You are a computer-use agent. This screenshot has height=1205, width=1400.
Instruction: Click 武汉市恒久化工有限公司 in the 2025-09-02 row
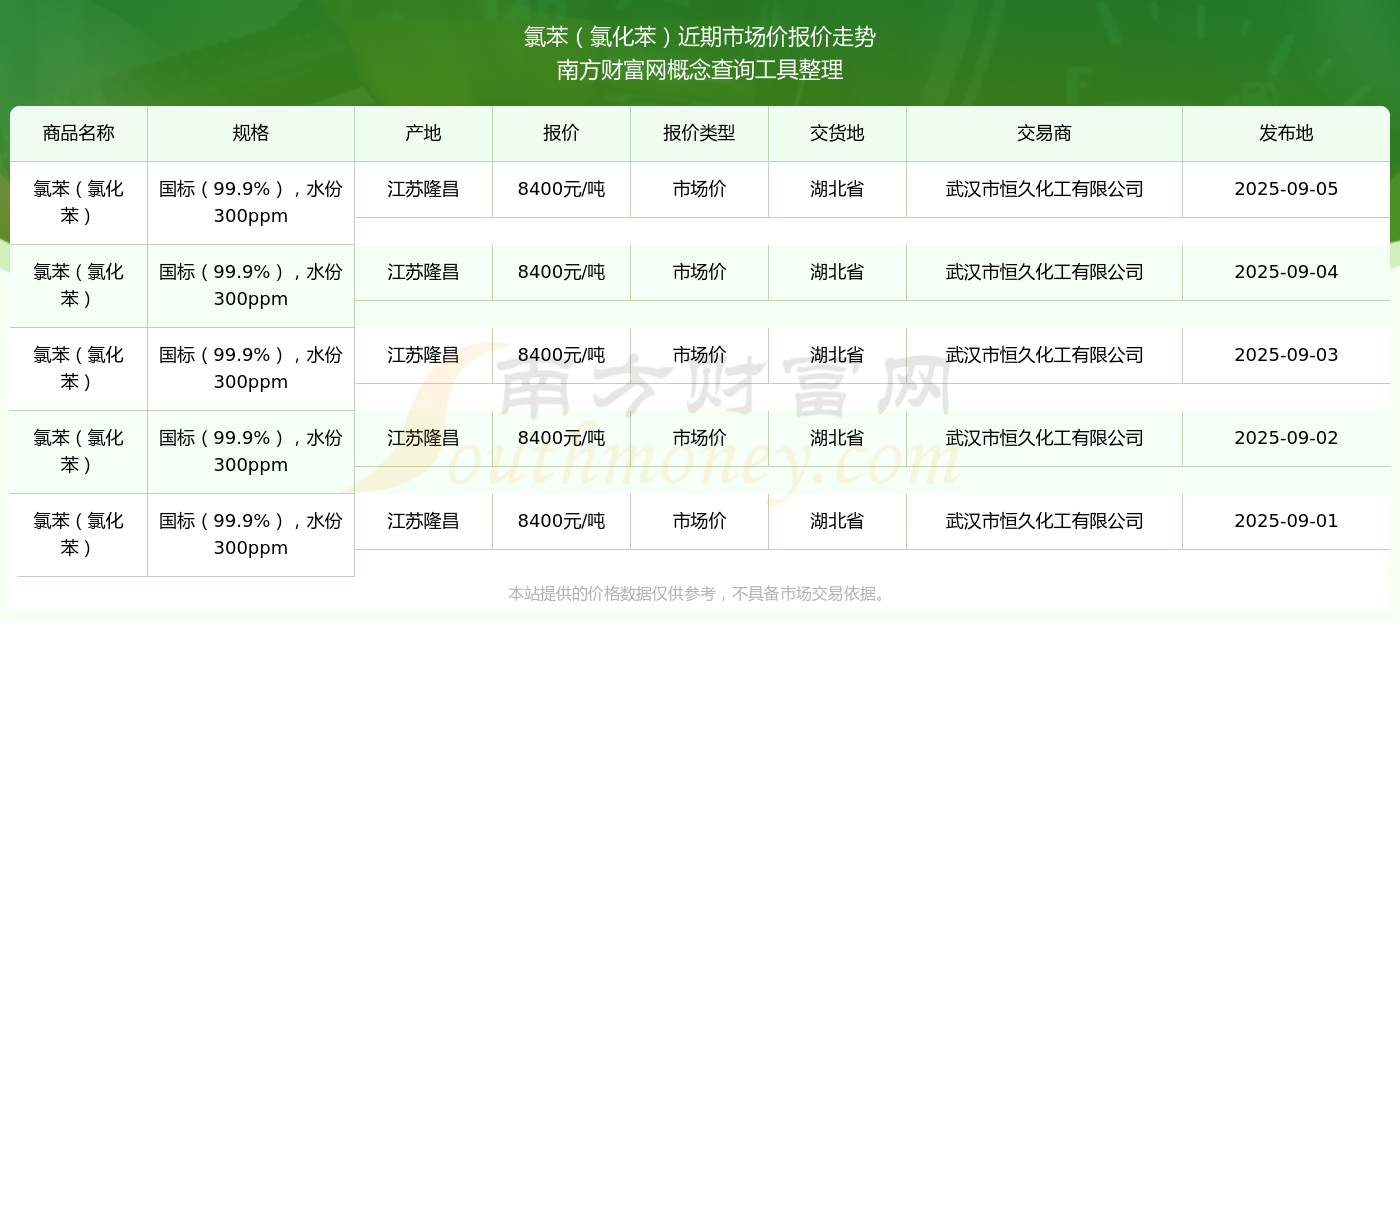pyautogui.click(x=1045, y=438)
